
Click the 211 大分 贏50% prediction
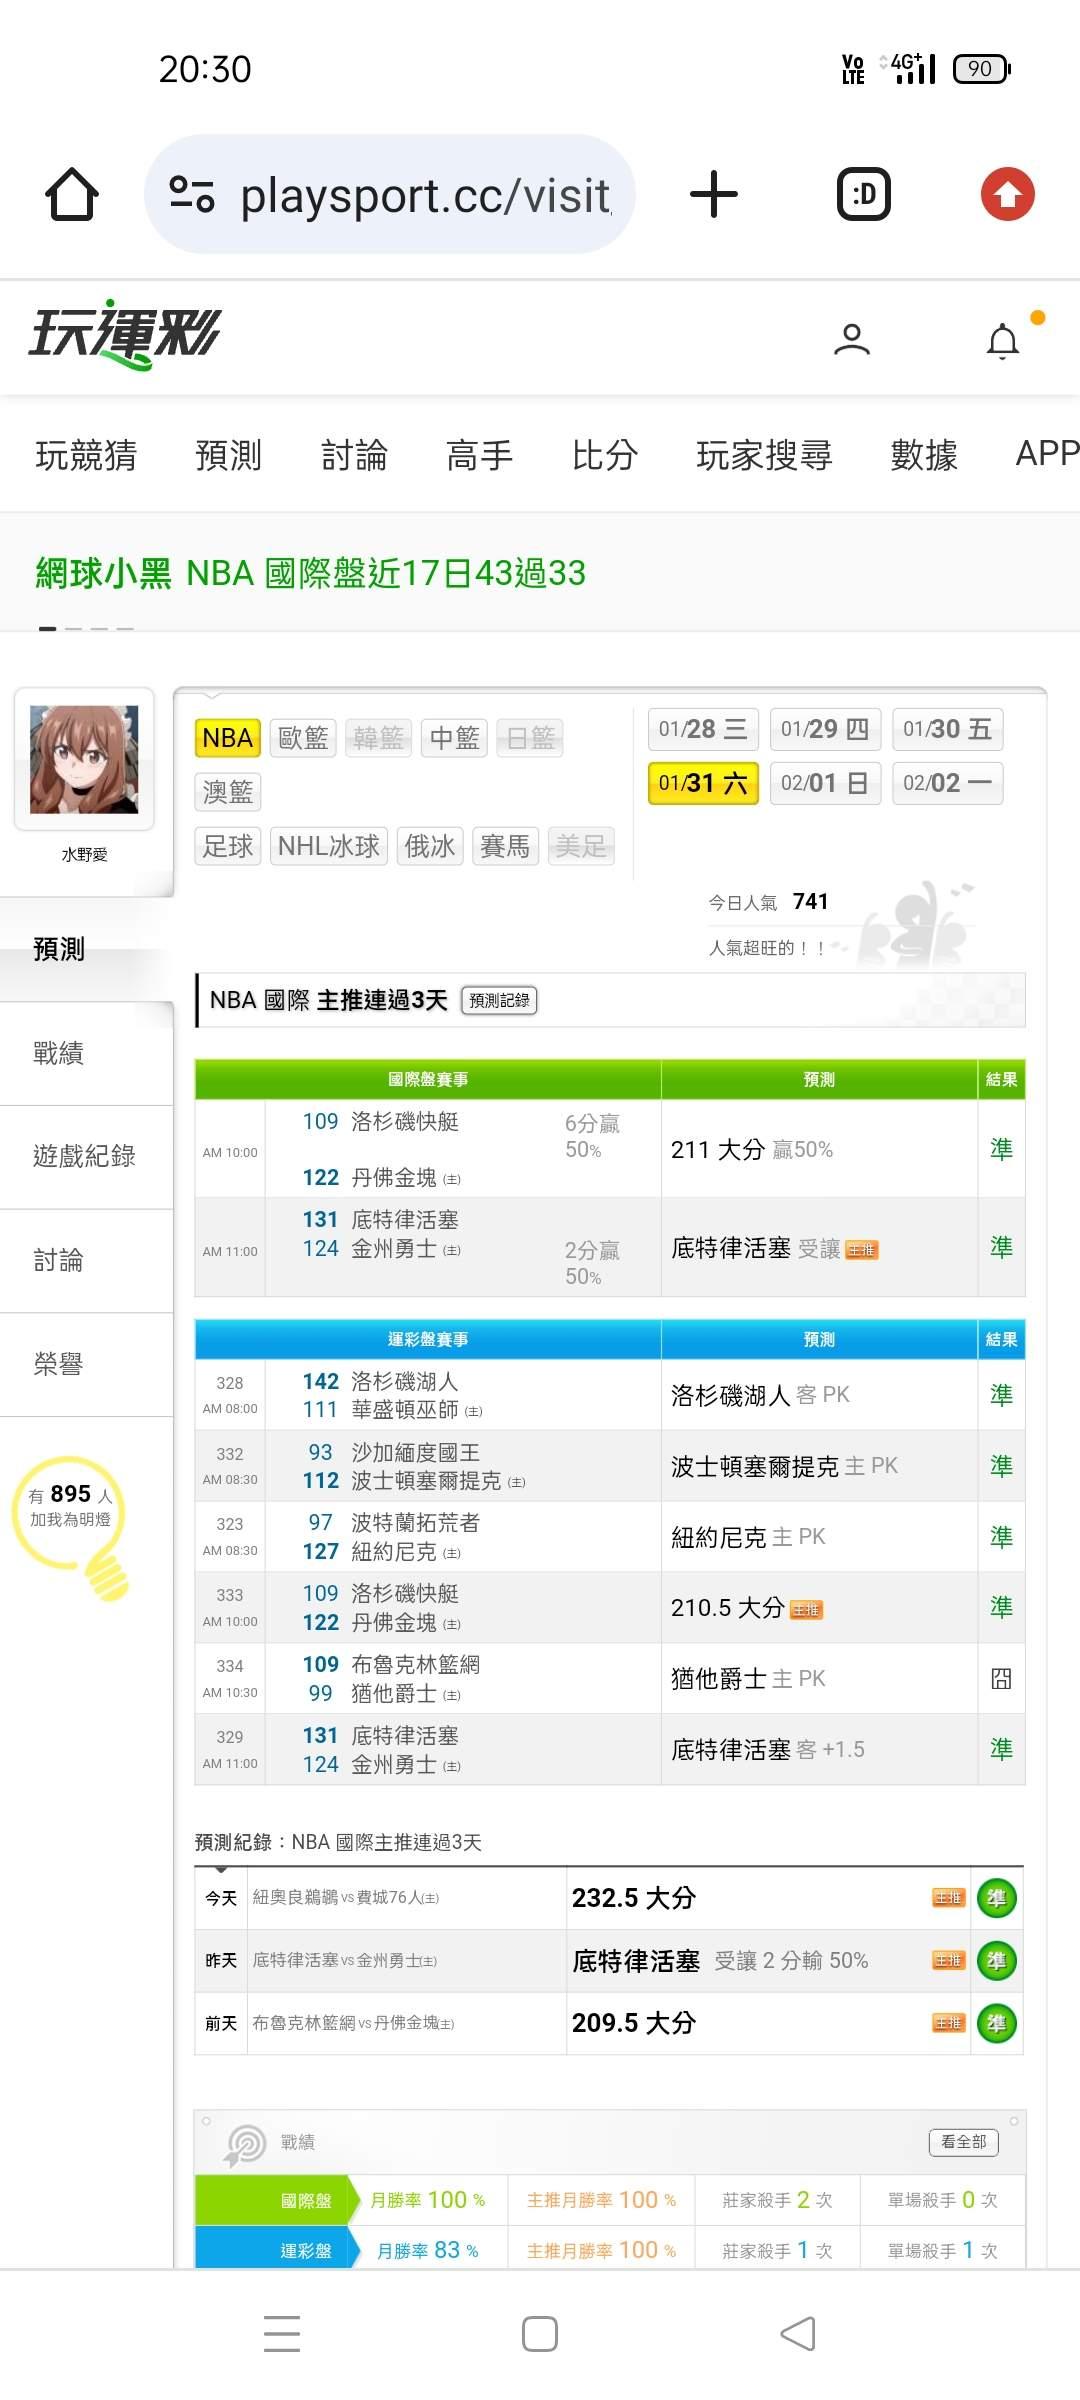(x=752, y=1150)
